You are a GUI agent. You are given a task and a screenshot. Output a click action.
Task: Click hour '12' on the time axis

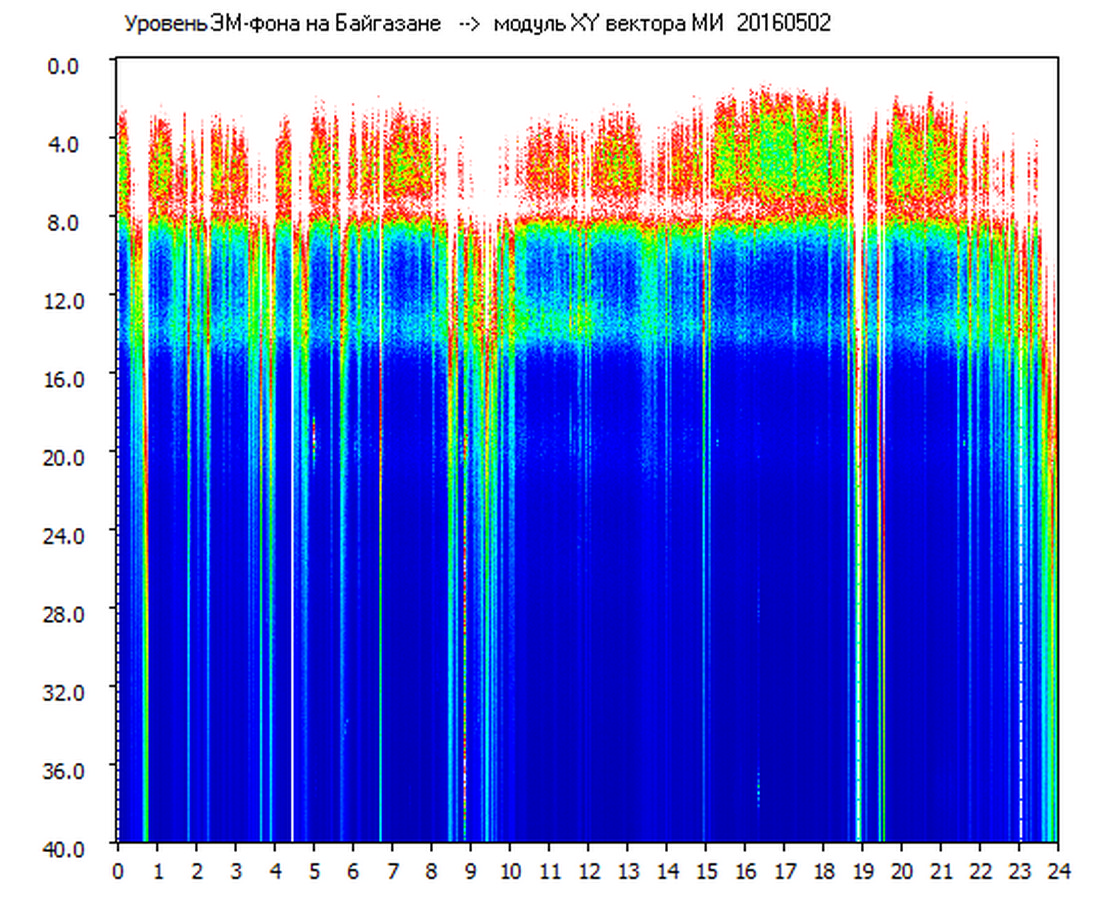coord(588,871)
